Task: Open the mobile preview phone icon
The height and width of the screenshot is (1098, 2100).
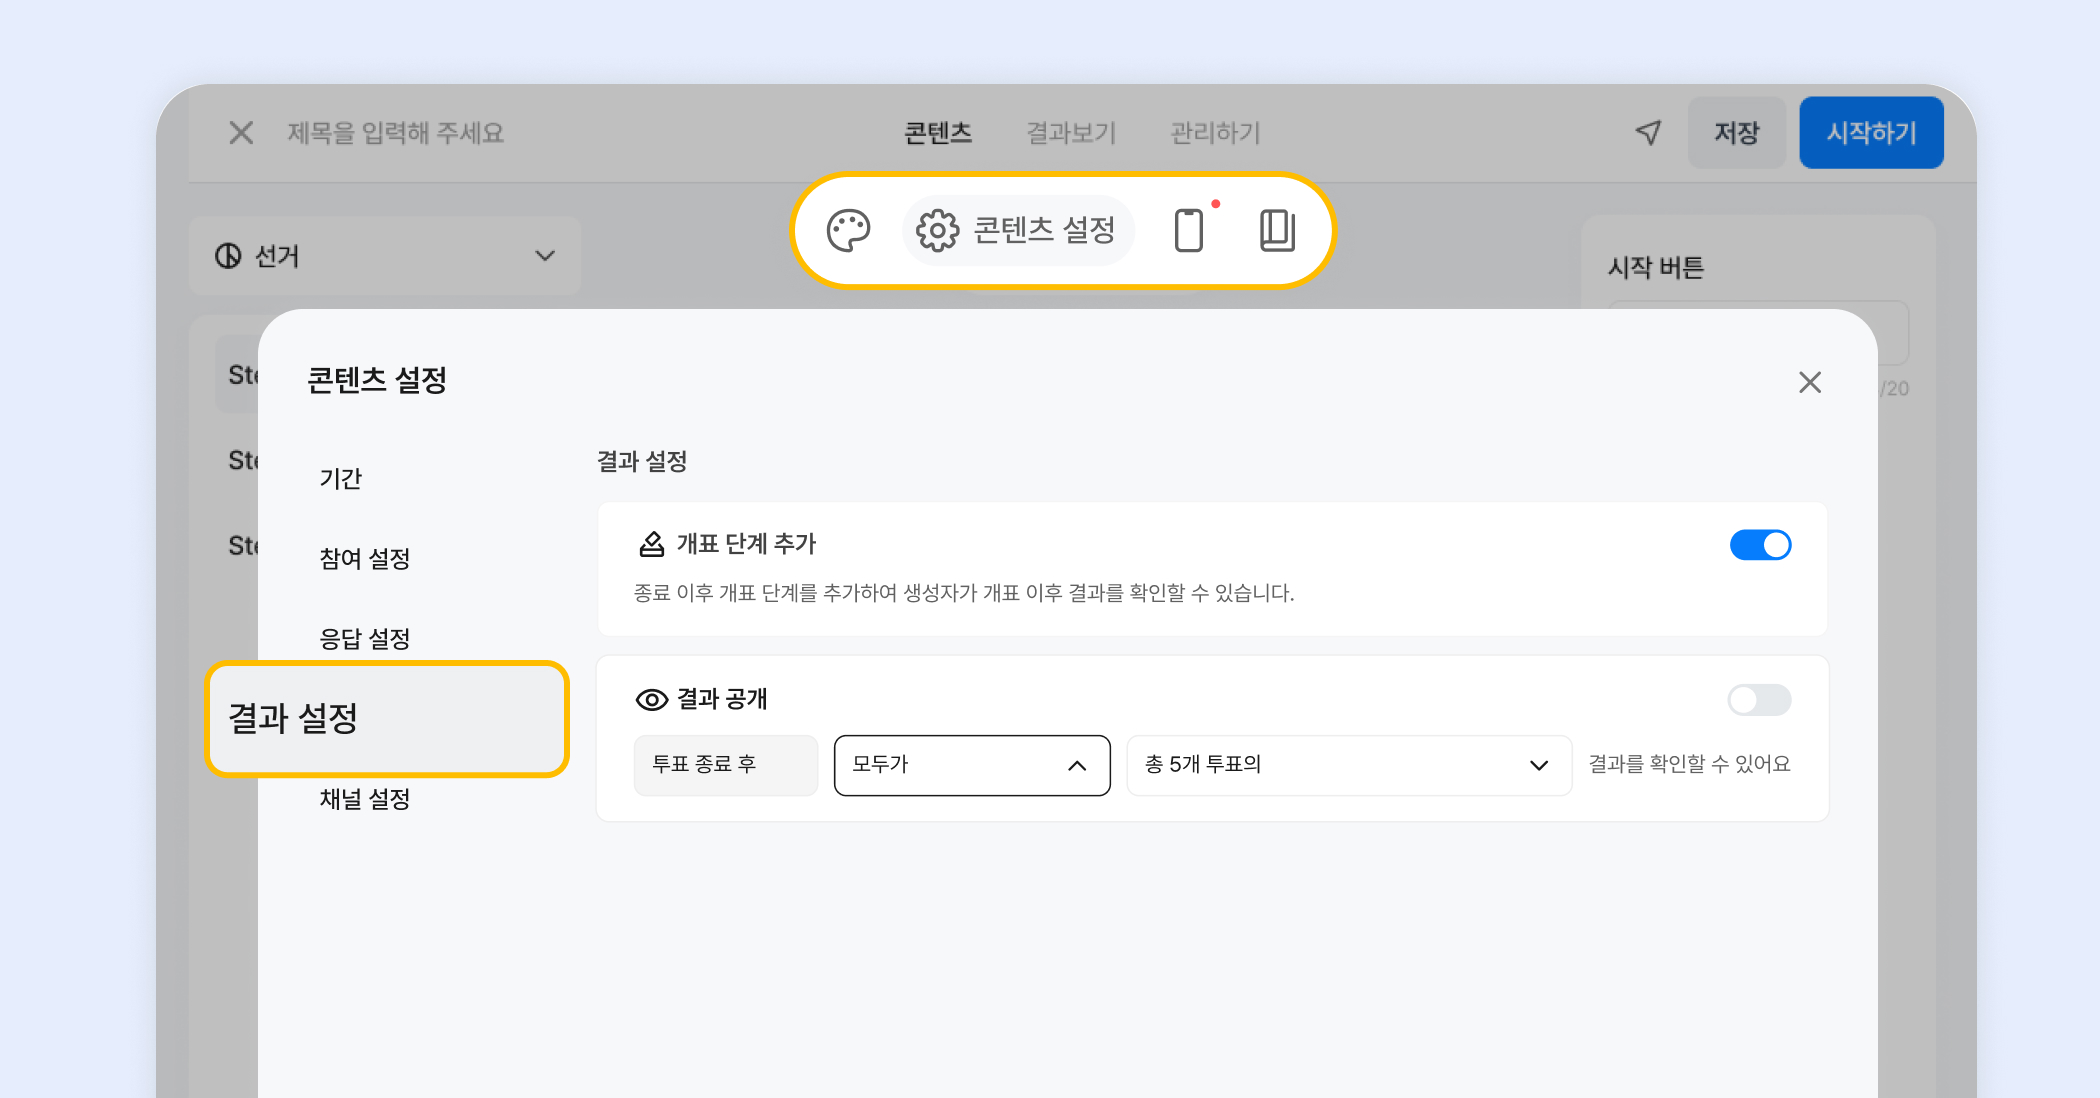Action: [1188, 231]
